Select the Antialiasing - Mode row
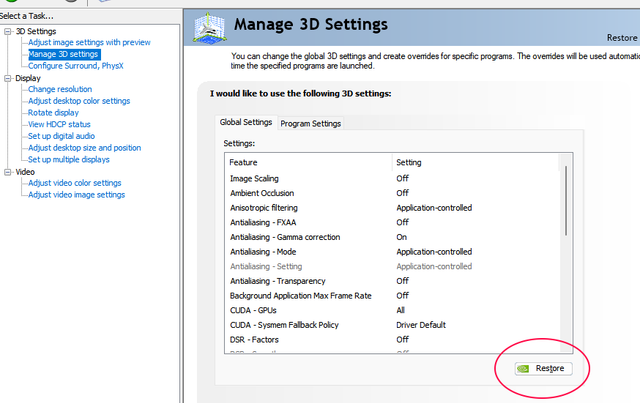 point(391,252)
